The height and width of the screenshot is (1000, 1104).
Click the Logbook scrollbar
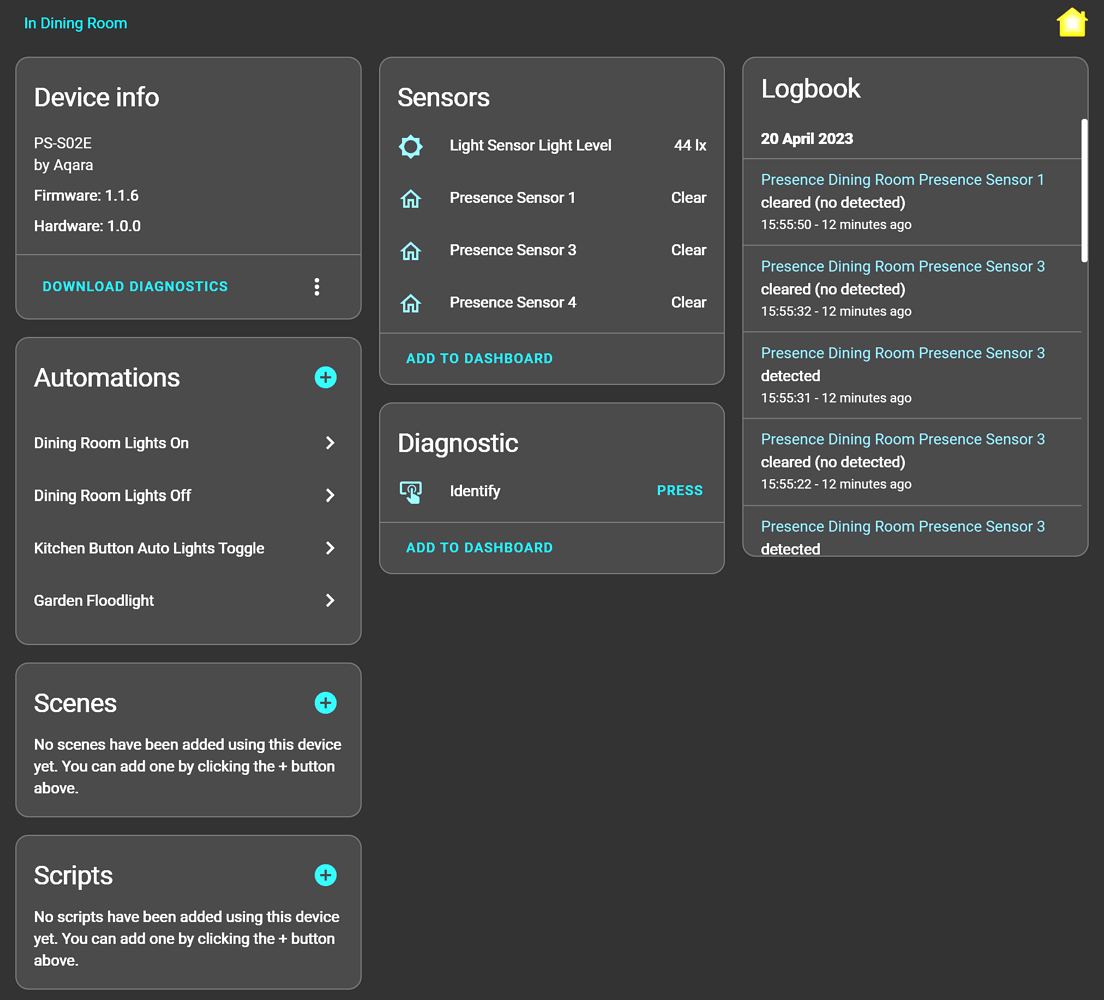tap(1084, 190)
